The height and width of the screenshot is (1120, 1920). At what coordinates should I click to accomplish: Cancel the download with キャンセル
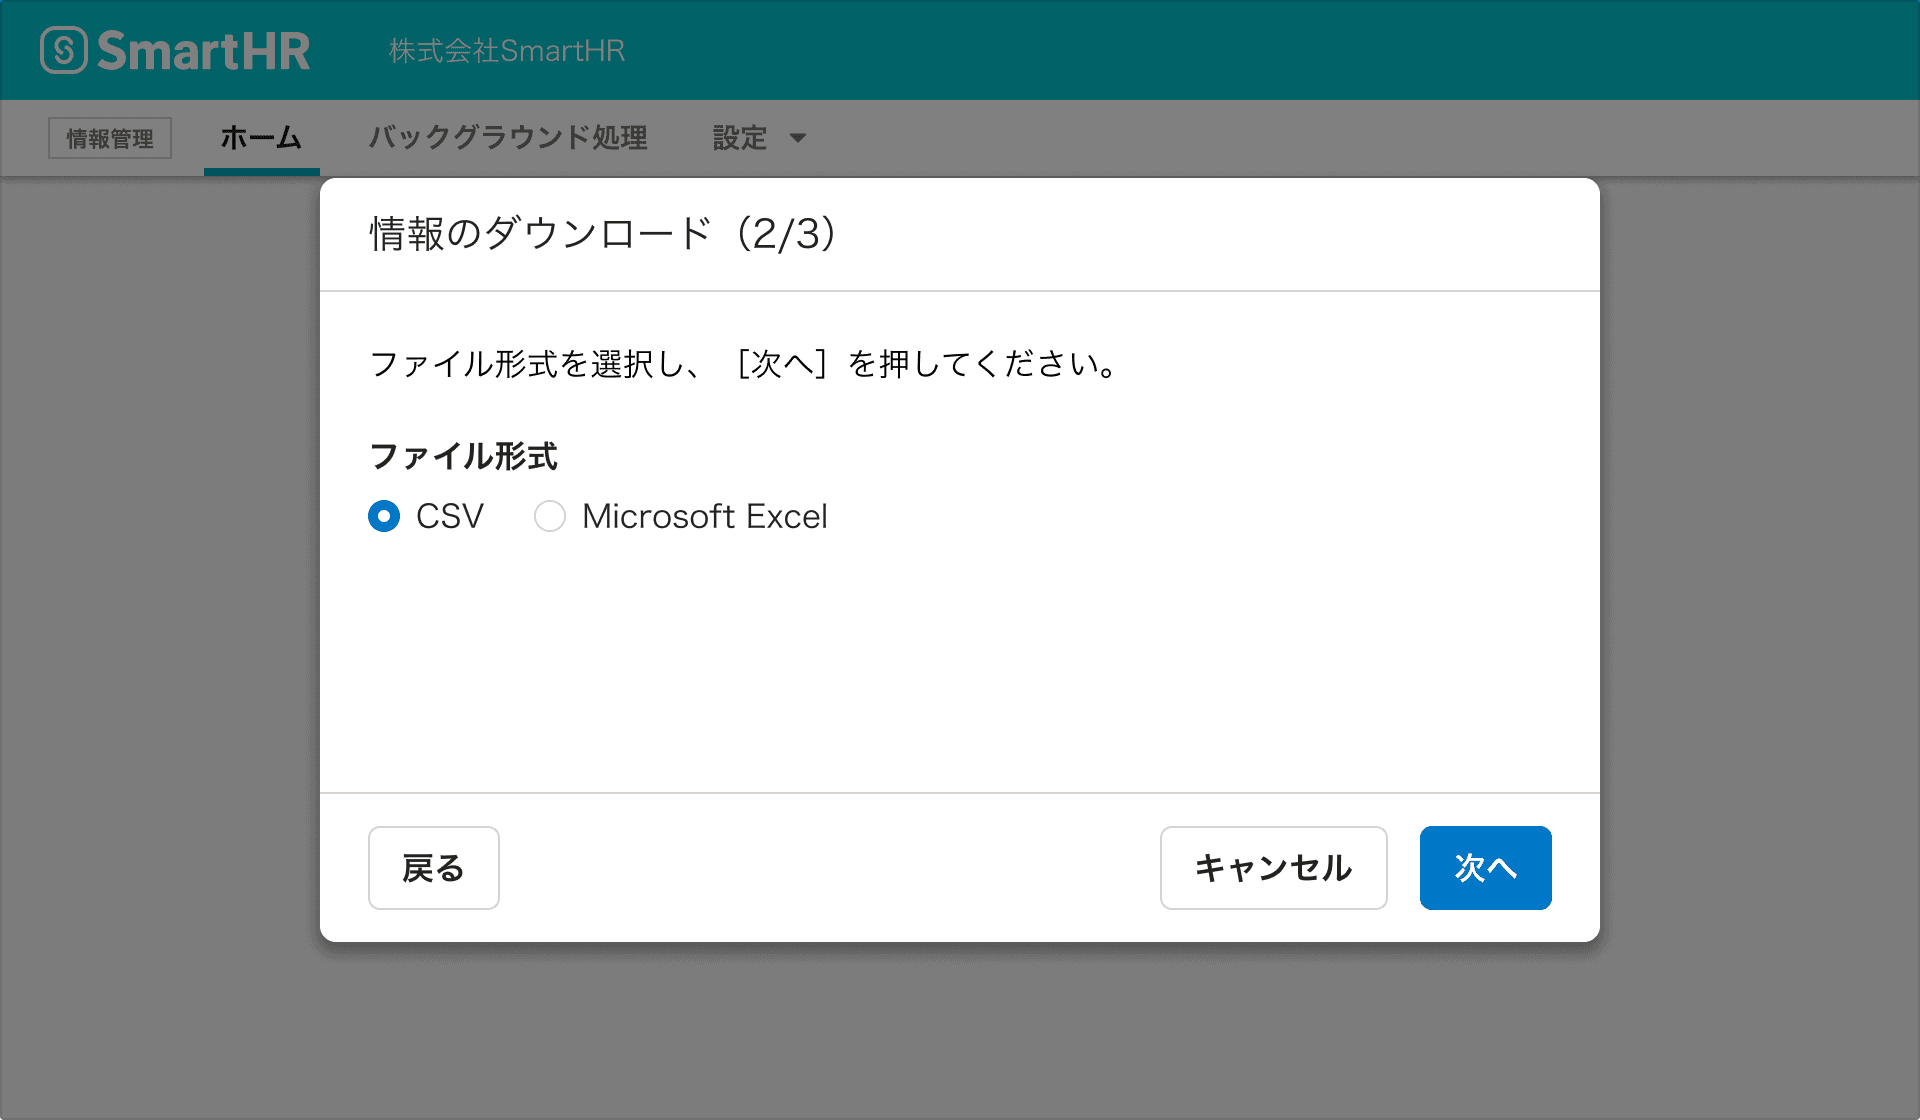tap(1273, 868)
